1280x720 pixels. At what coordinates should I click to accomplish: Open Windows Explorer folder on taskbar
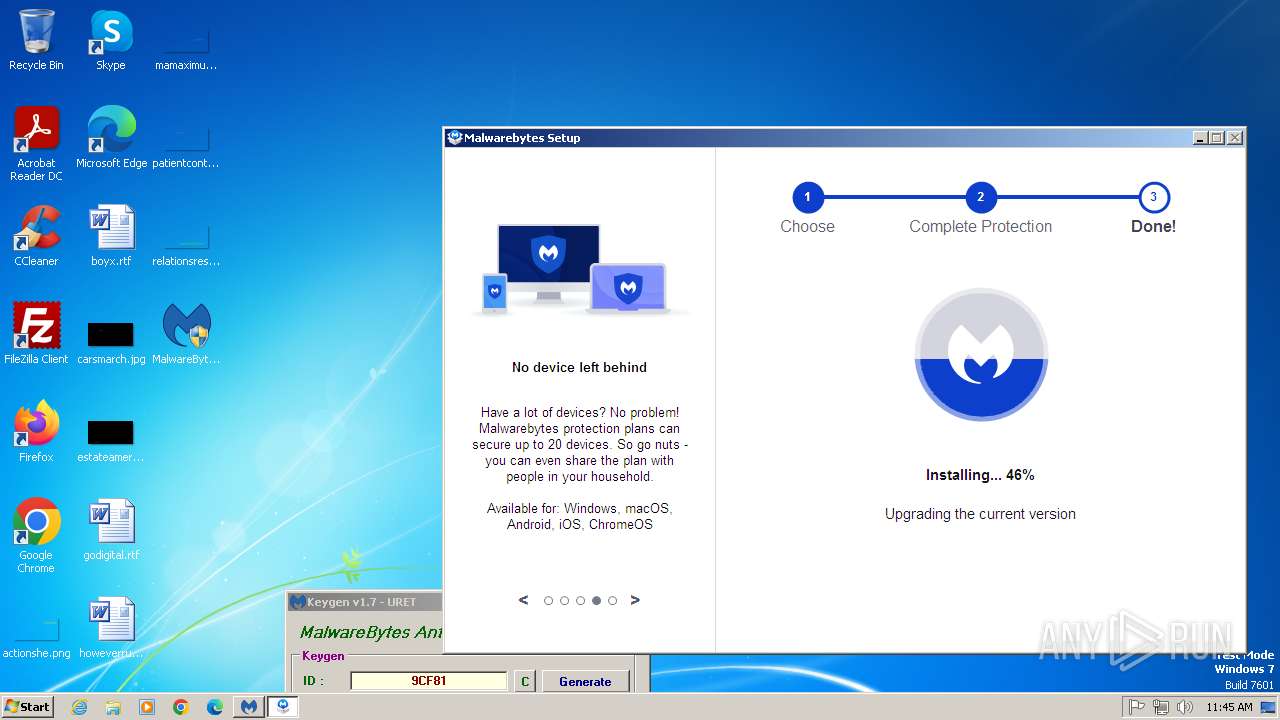113,707
